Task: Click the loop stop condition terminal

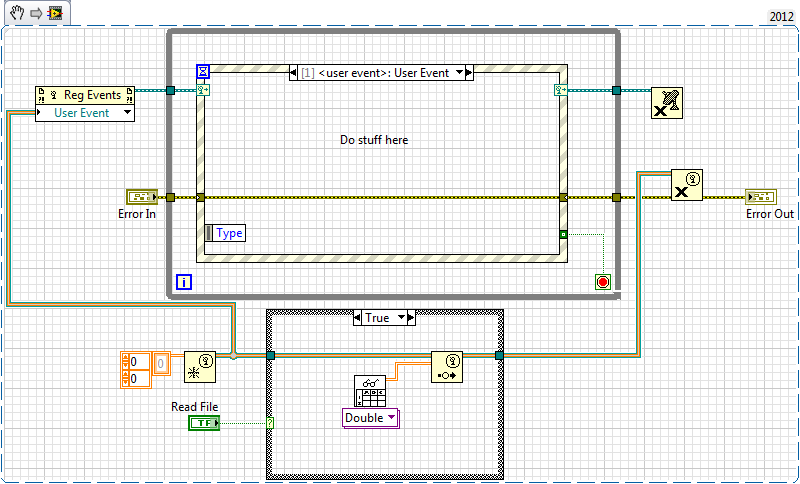Action: pos(602,282)
